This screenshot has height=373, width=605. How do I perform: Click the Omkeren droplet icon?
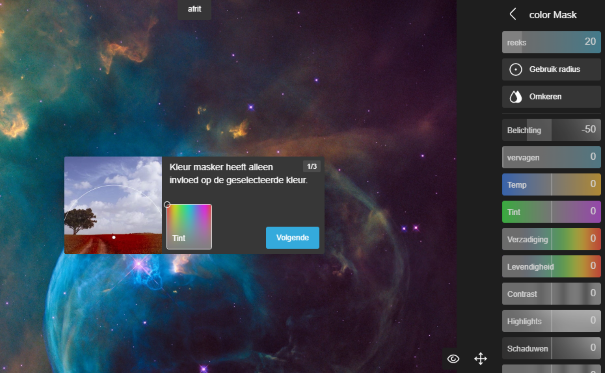(x=515, y=97)
